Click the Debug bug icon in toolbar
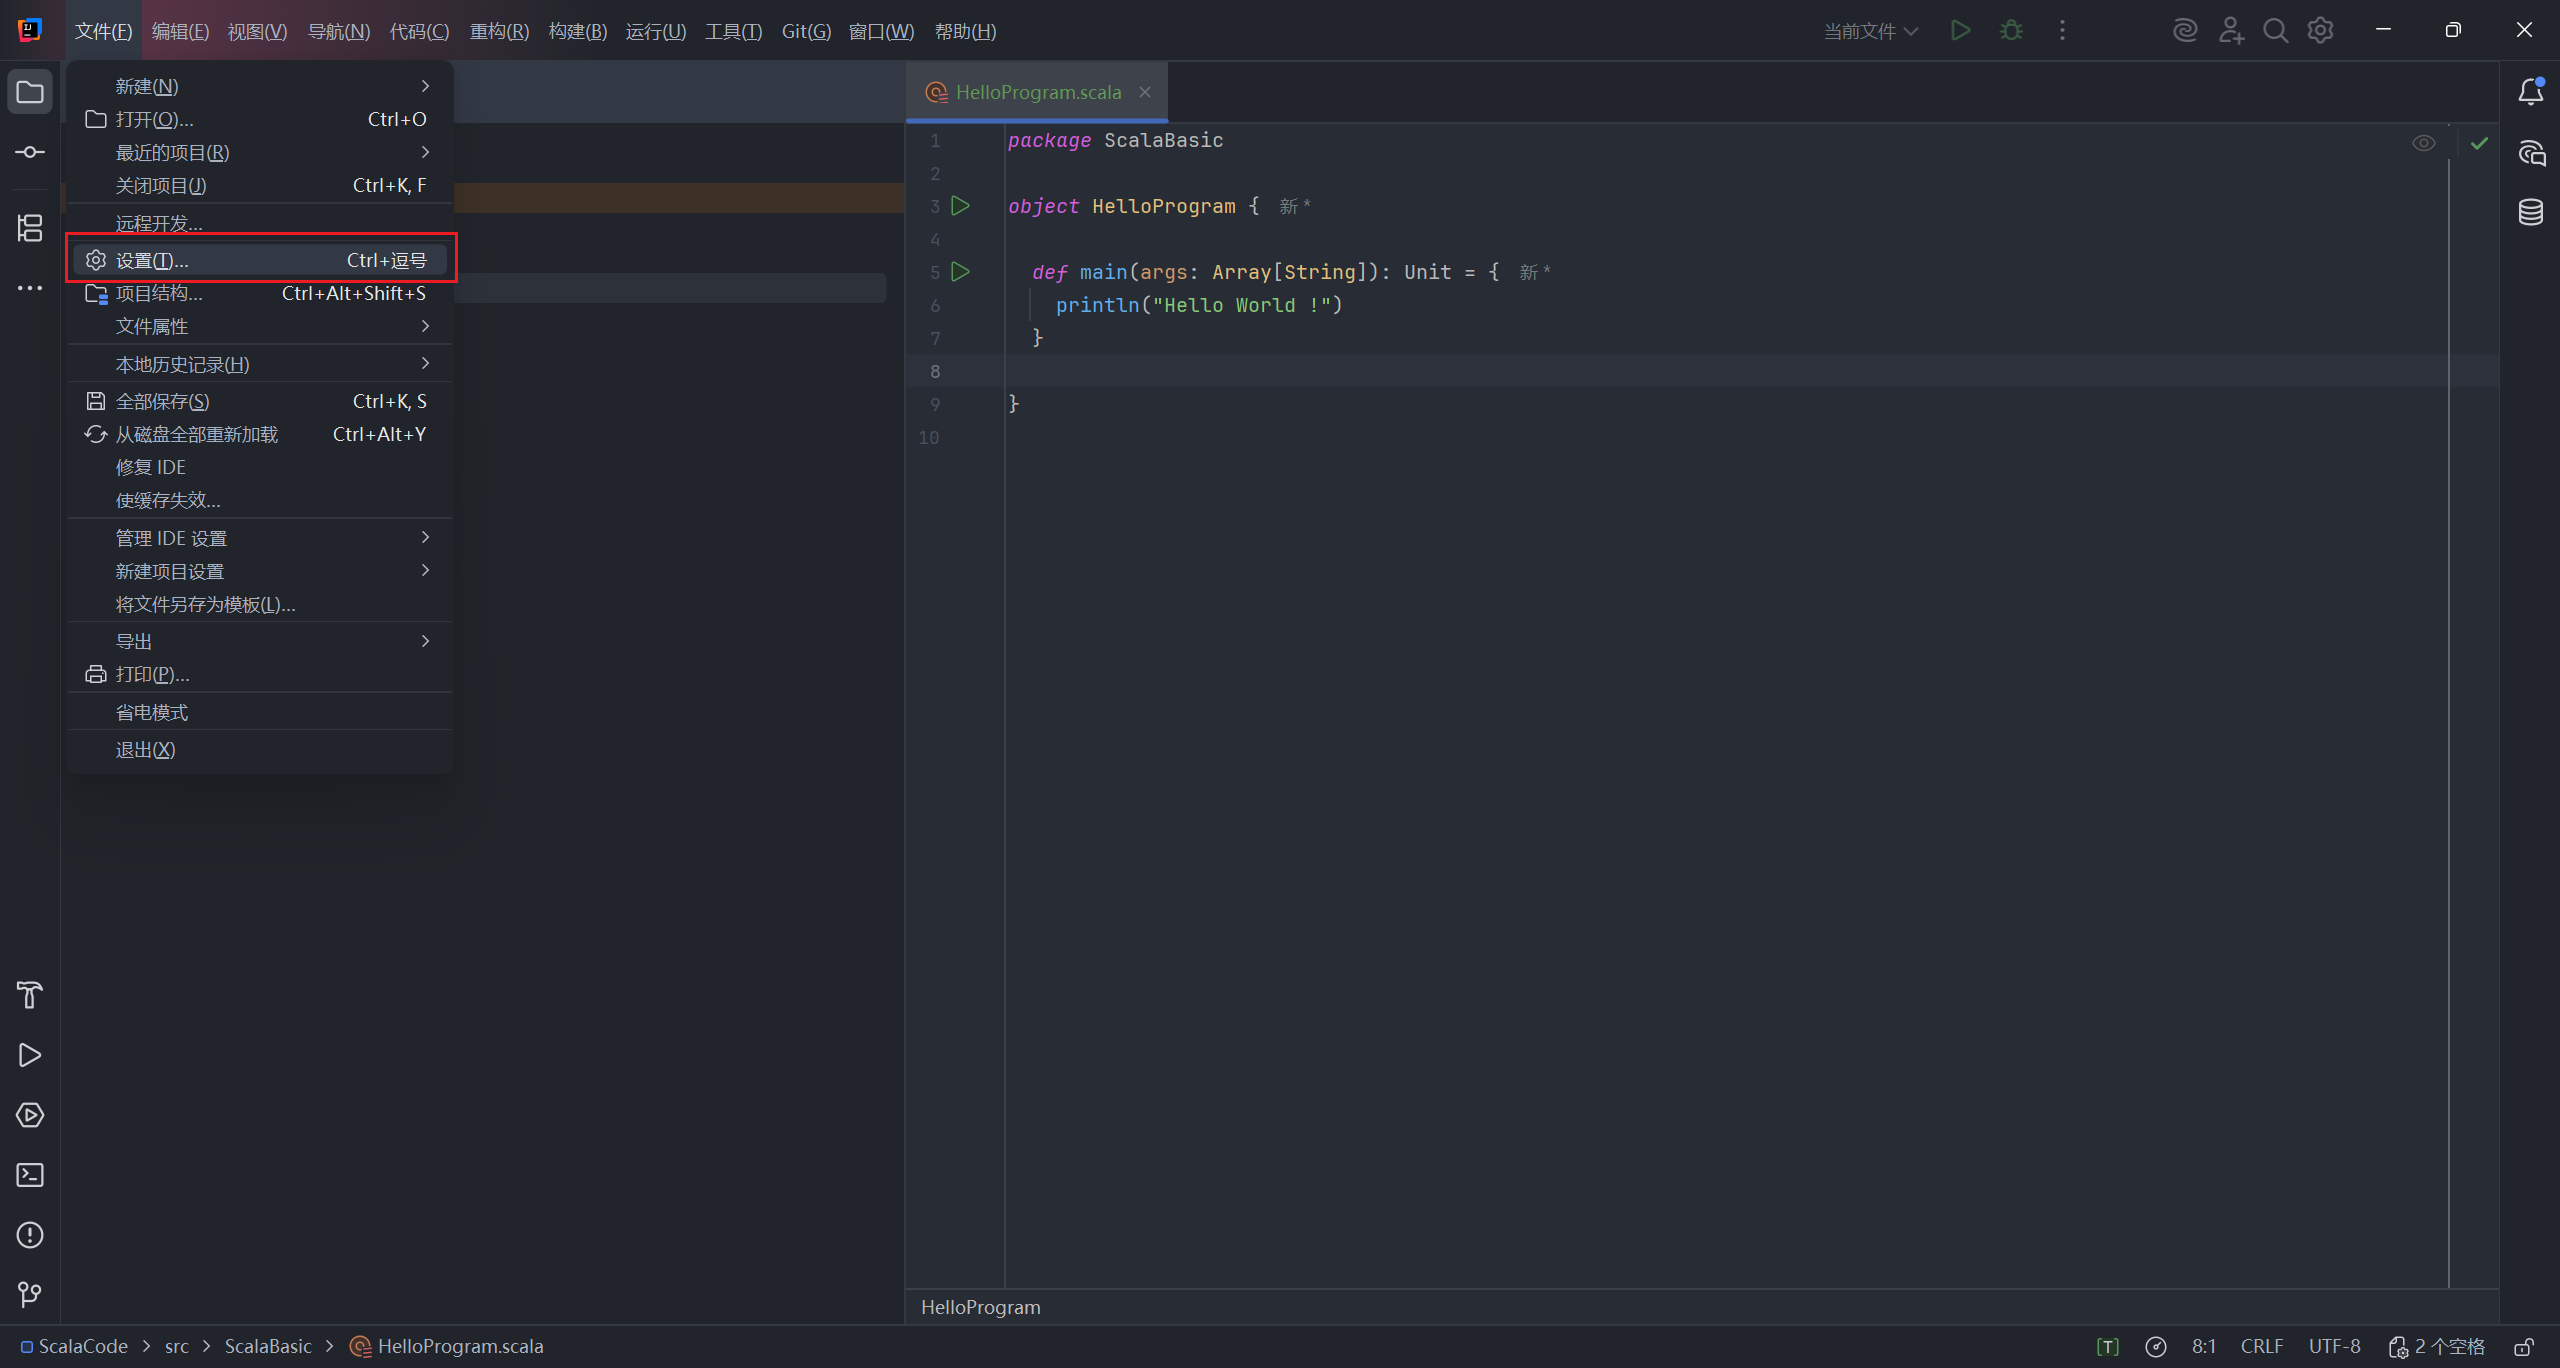The image size is (2560, 1368). [x=2011, y=31]
